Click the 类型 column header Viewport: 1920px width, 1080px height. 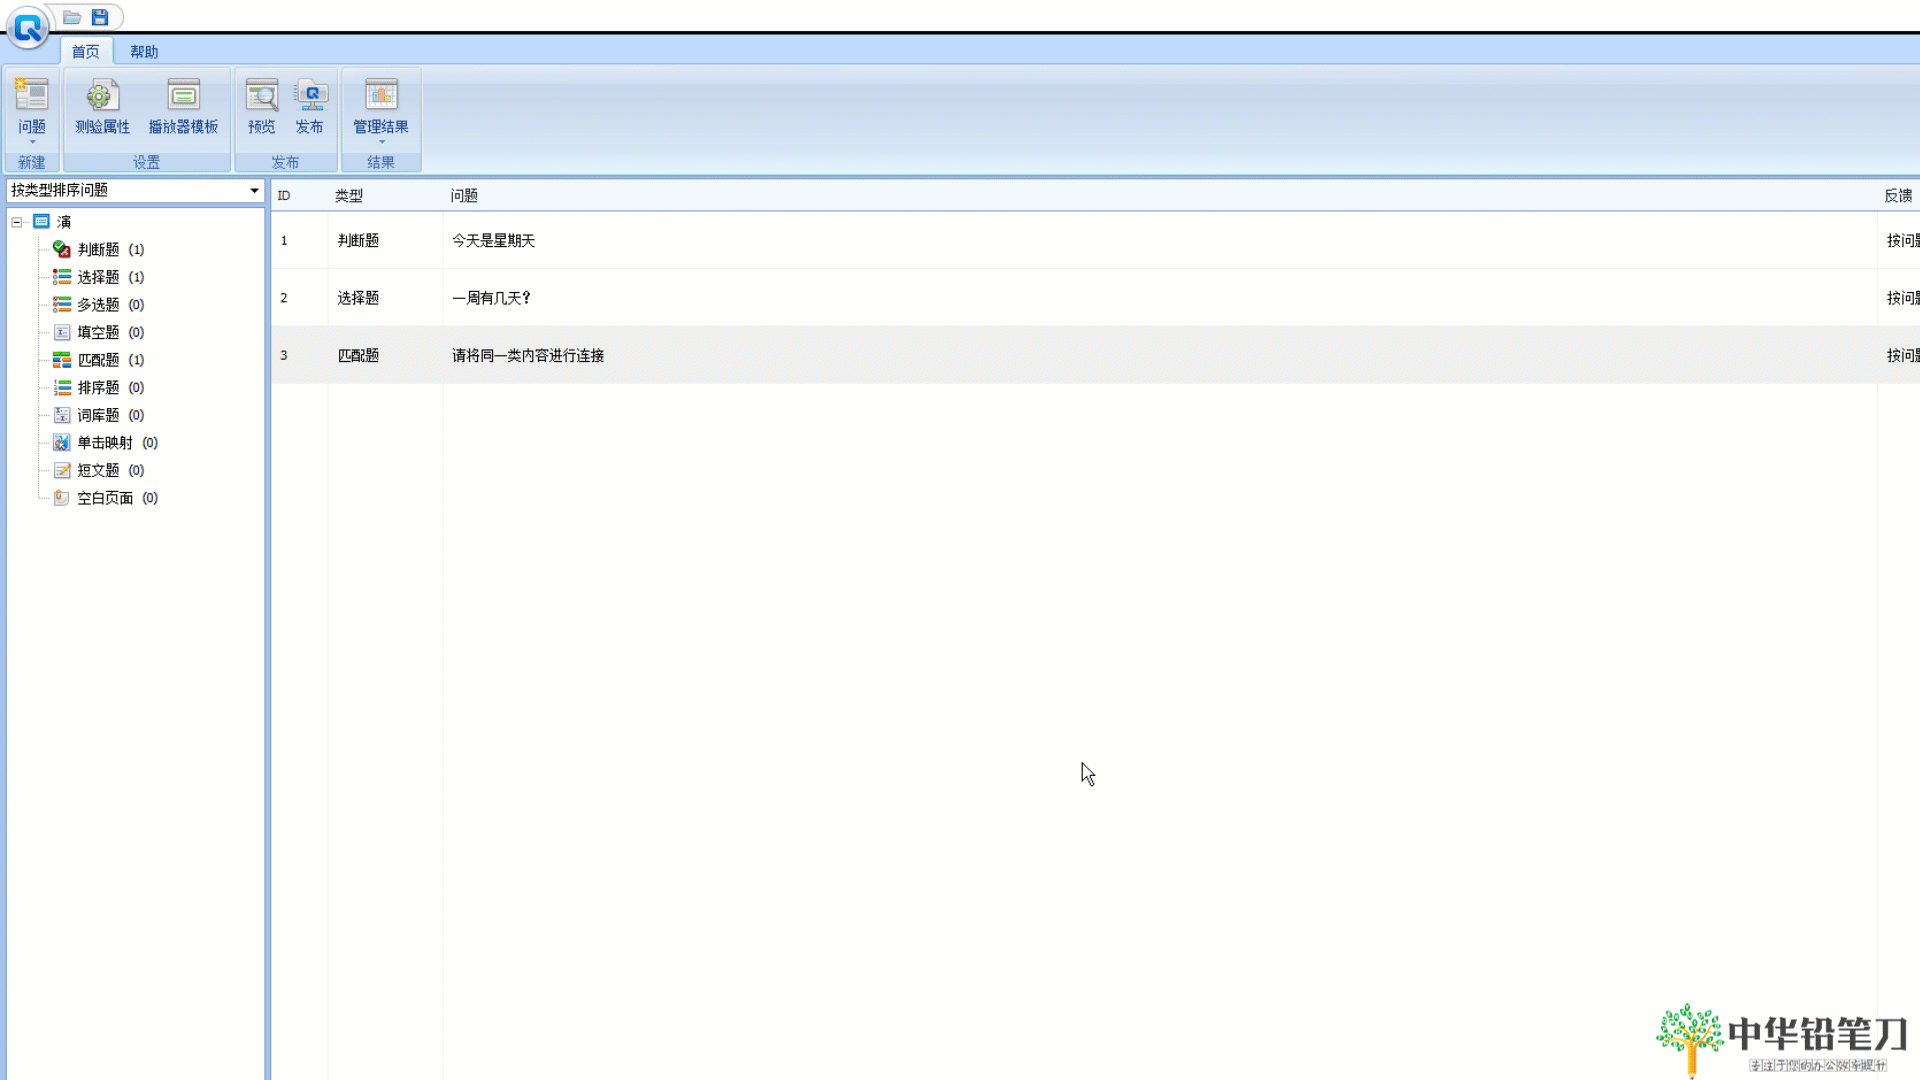(349, 196)
